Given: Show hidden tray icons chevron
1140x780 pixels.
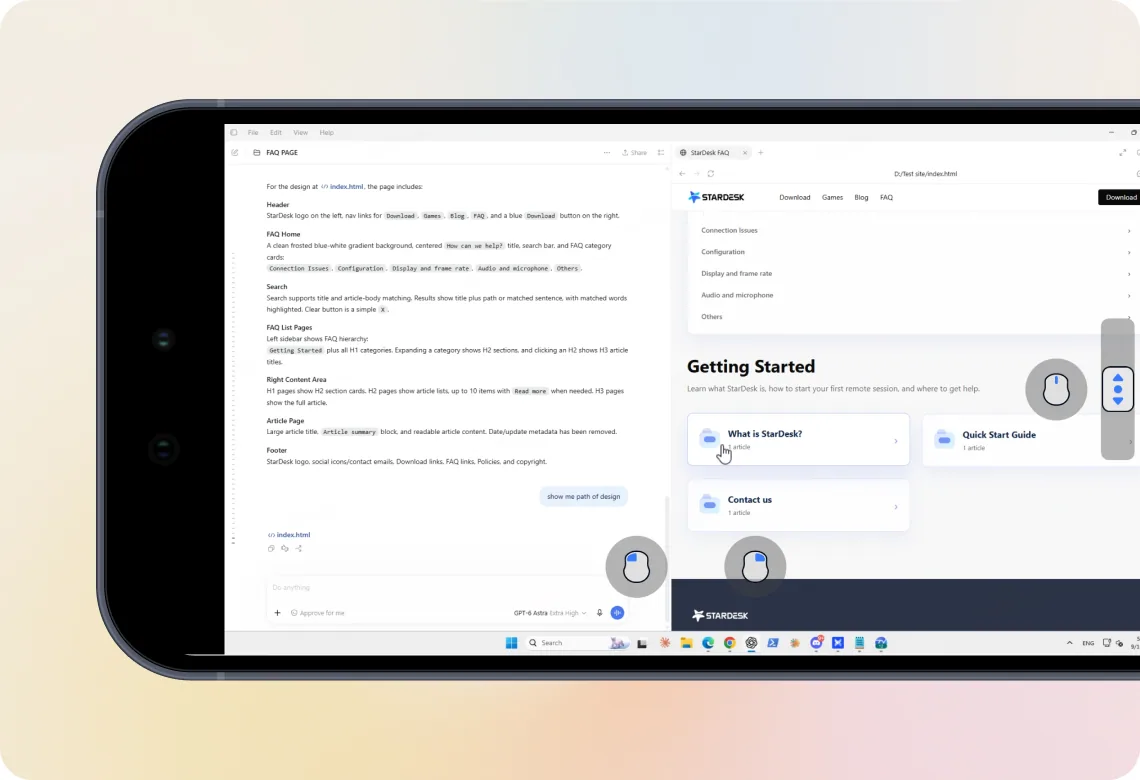Looking at the screenshot, I should coord(1069,643).
